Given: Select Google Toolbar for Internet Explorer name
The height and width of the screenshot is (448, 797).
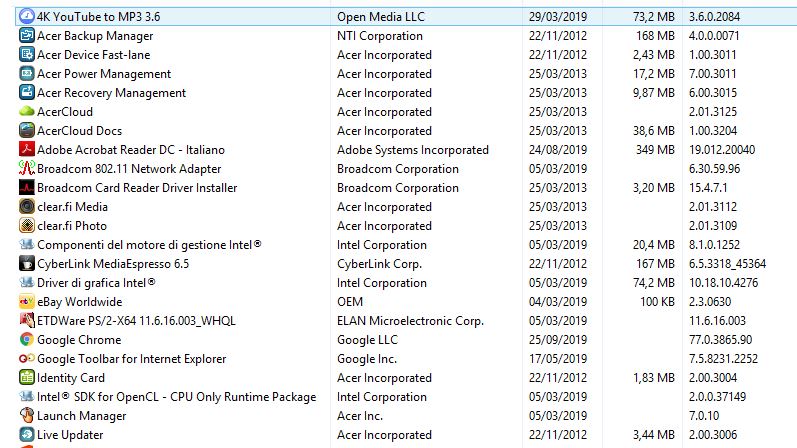Looking at the screenshot, I should pyautogui.click(x=131, y=359).
